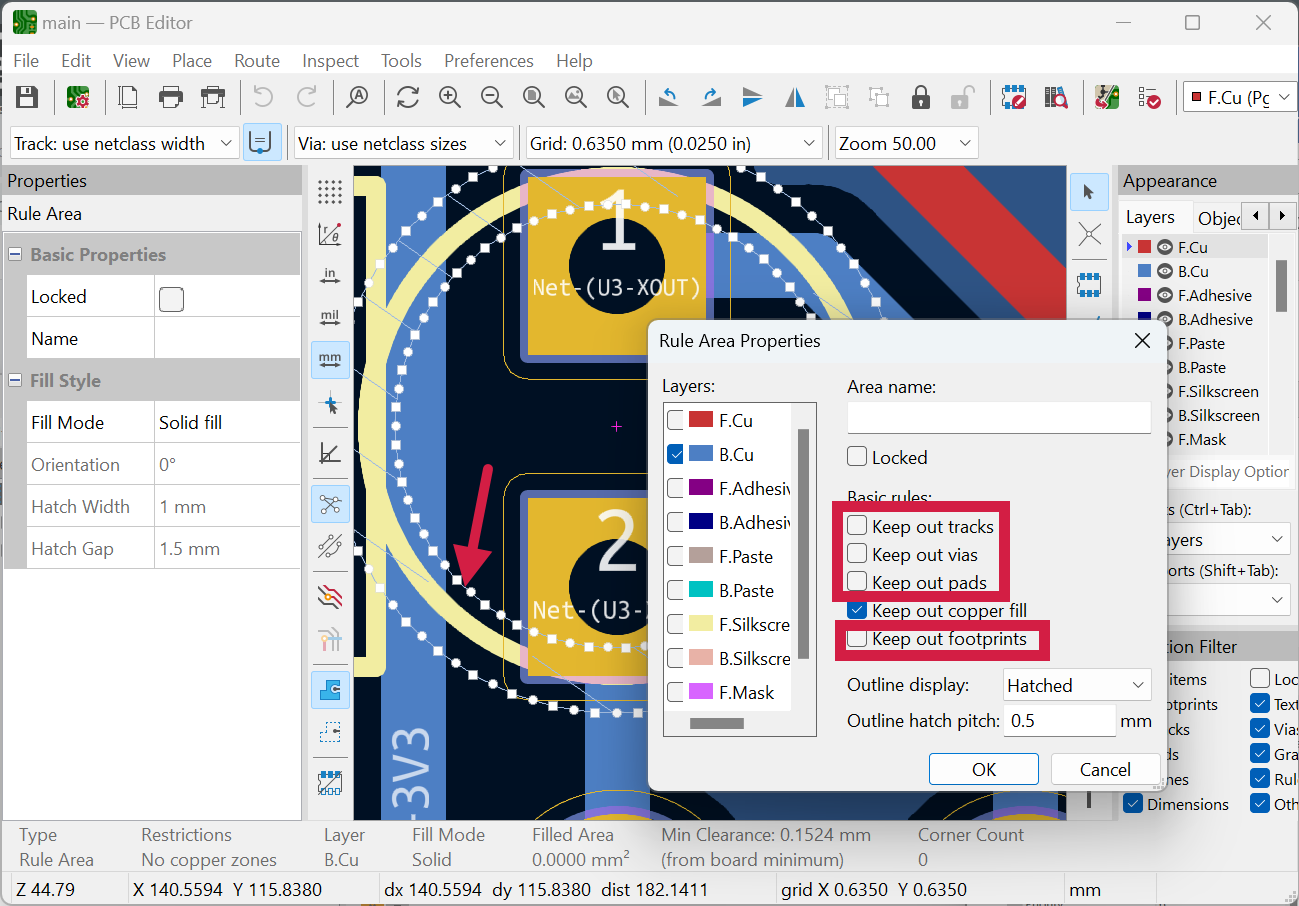1299x906 pixels.
Task: Toggle polar coordinates icon
Action: click(330, 234)
